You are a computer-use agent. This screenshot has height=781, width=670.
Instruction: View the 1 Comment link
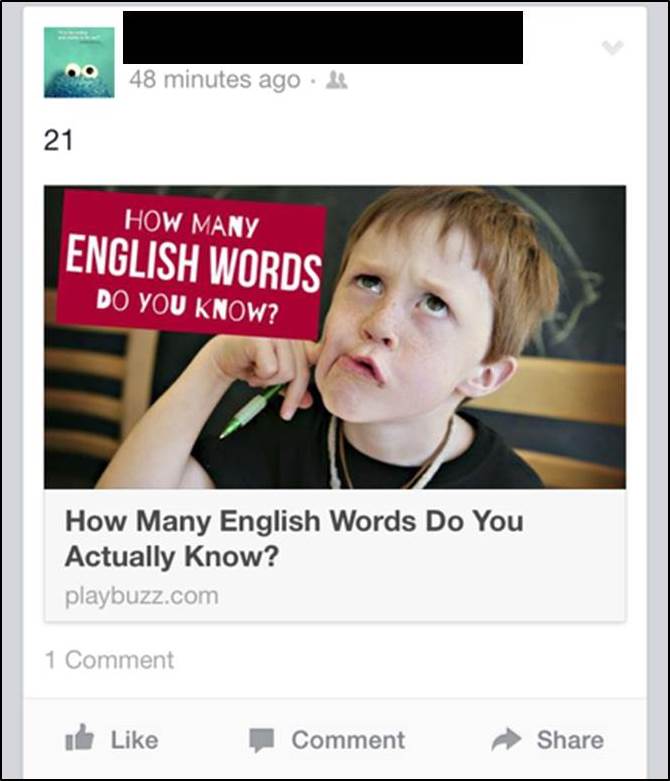pos(110,660)
